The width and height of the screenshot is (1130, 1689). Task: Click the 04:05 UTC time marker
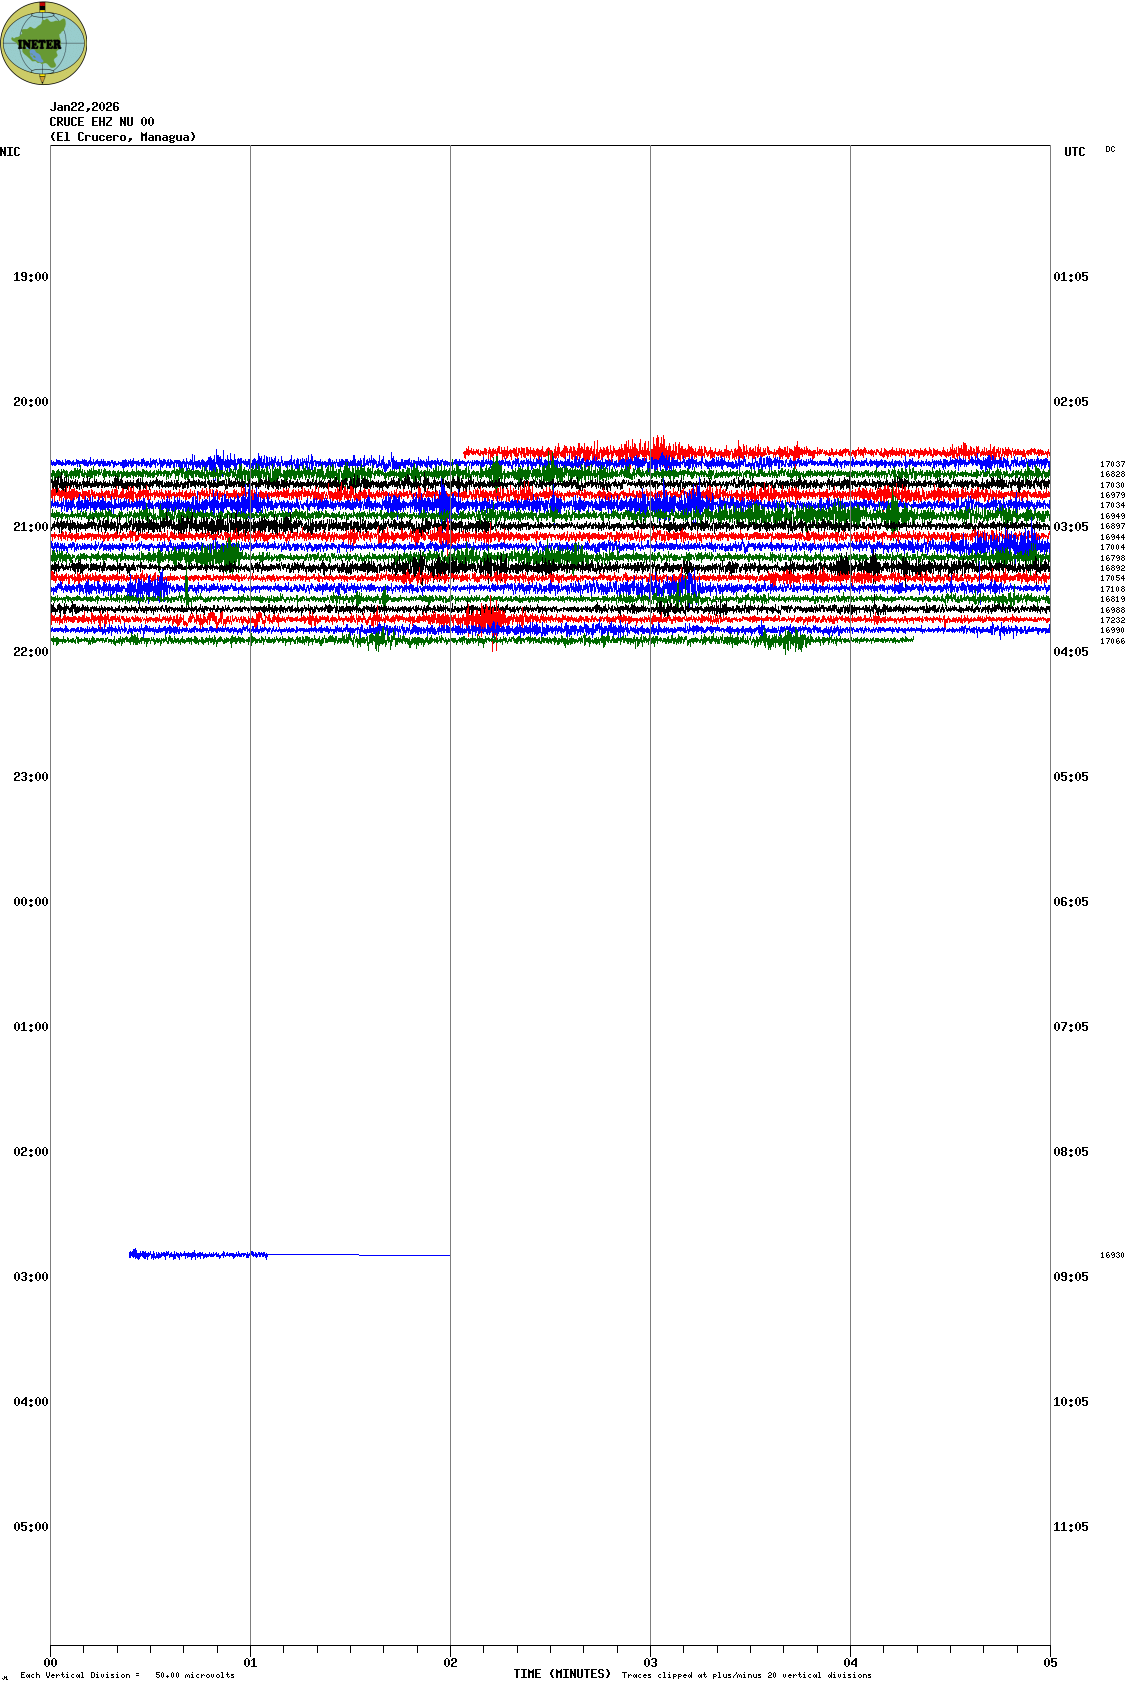(x=1070, y=652)
